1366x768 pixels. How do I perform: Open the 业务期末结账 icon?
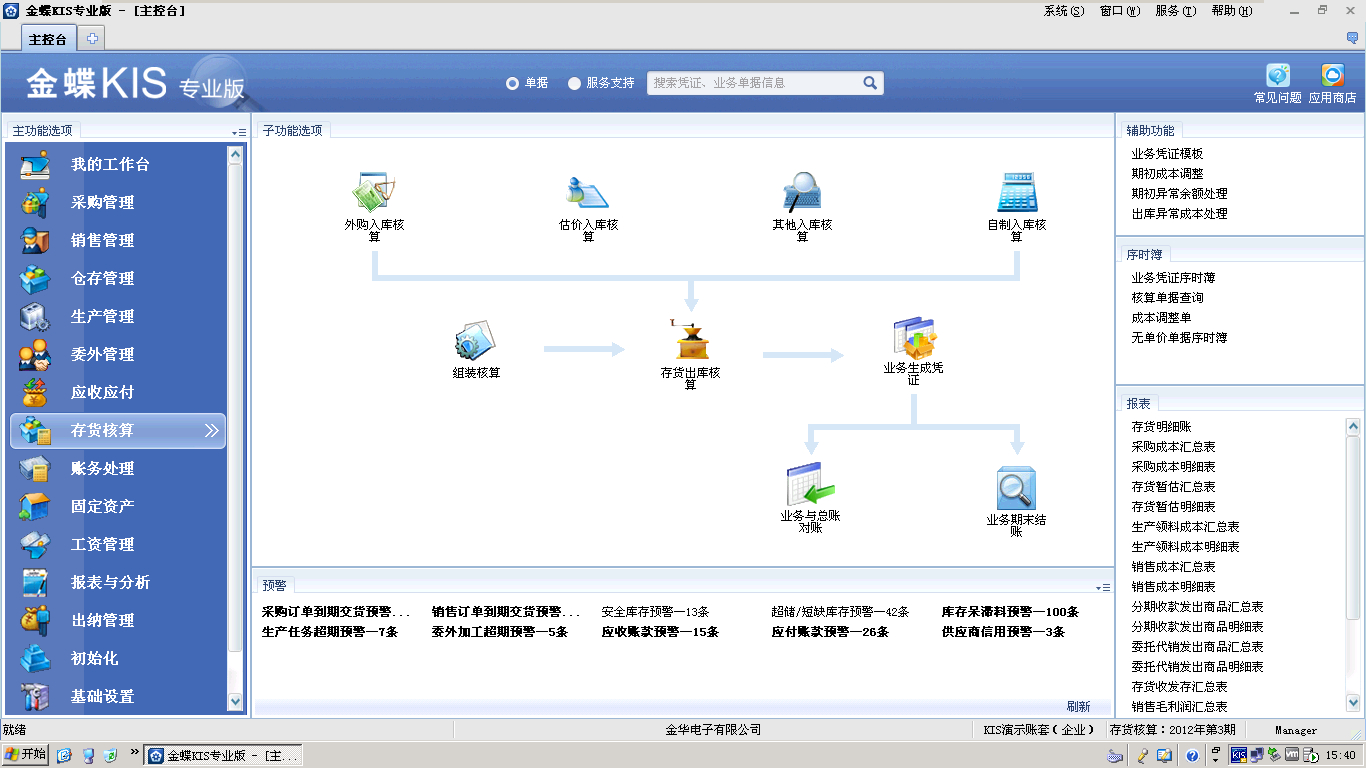pyautogui.click(x=1016, y=489)
